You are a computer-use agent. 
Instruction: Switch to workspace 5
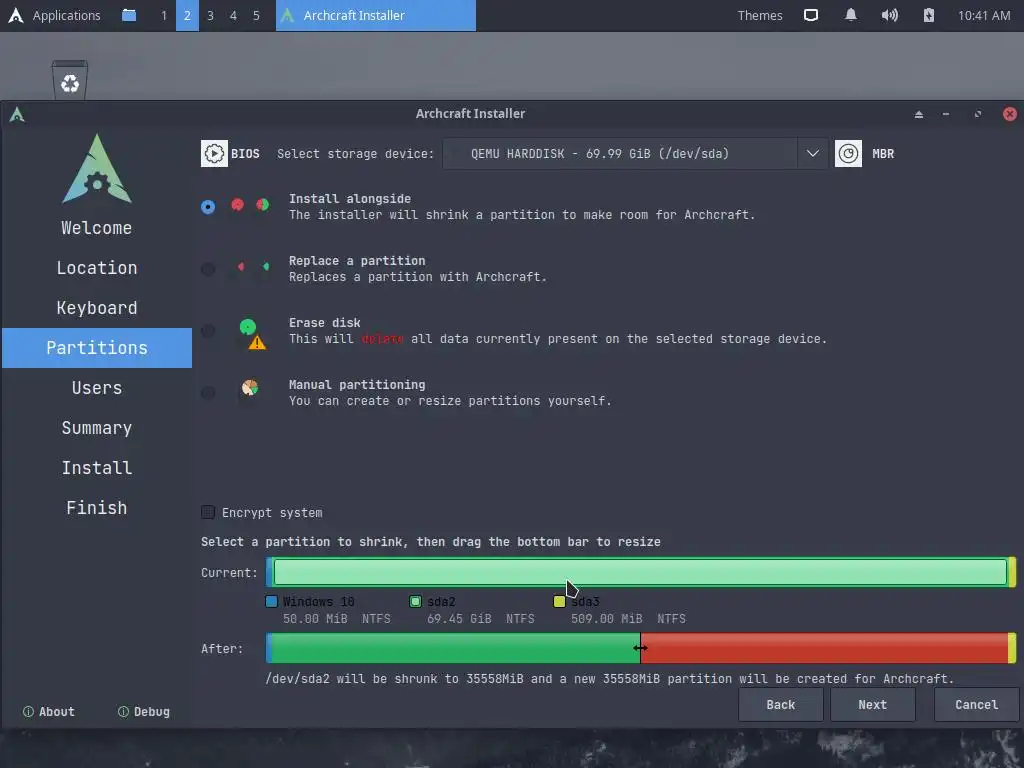point(256,15)
